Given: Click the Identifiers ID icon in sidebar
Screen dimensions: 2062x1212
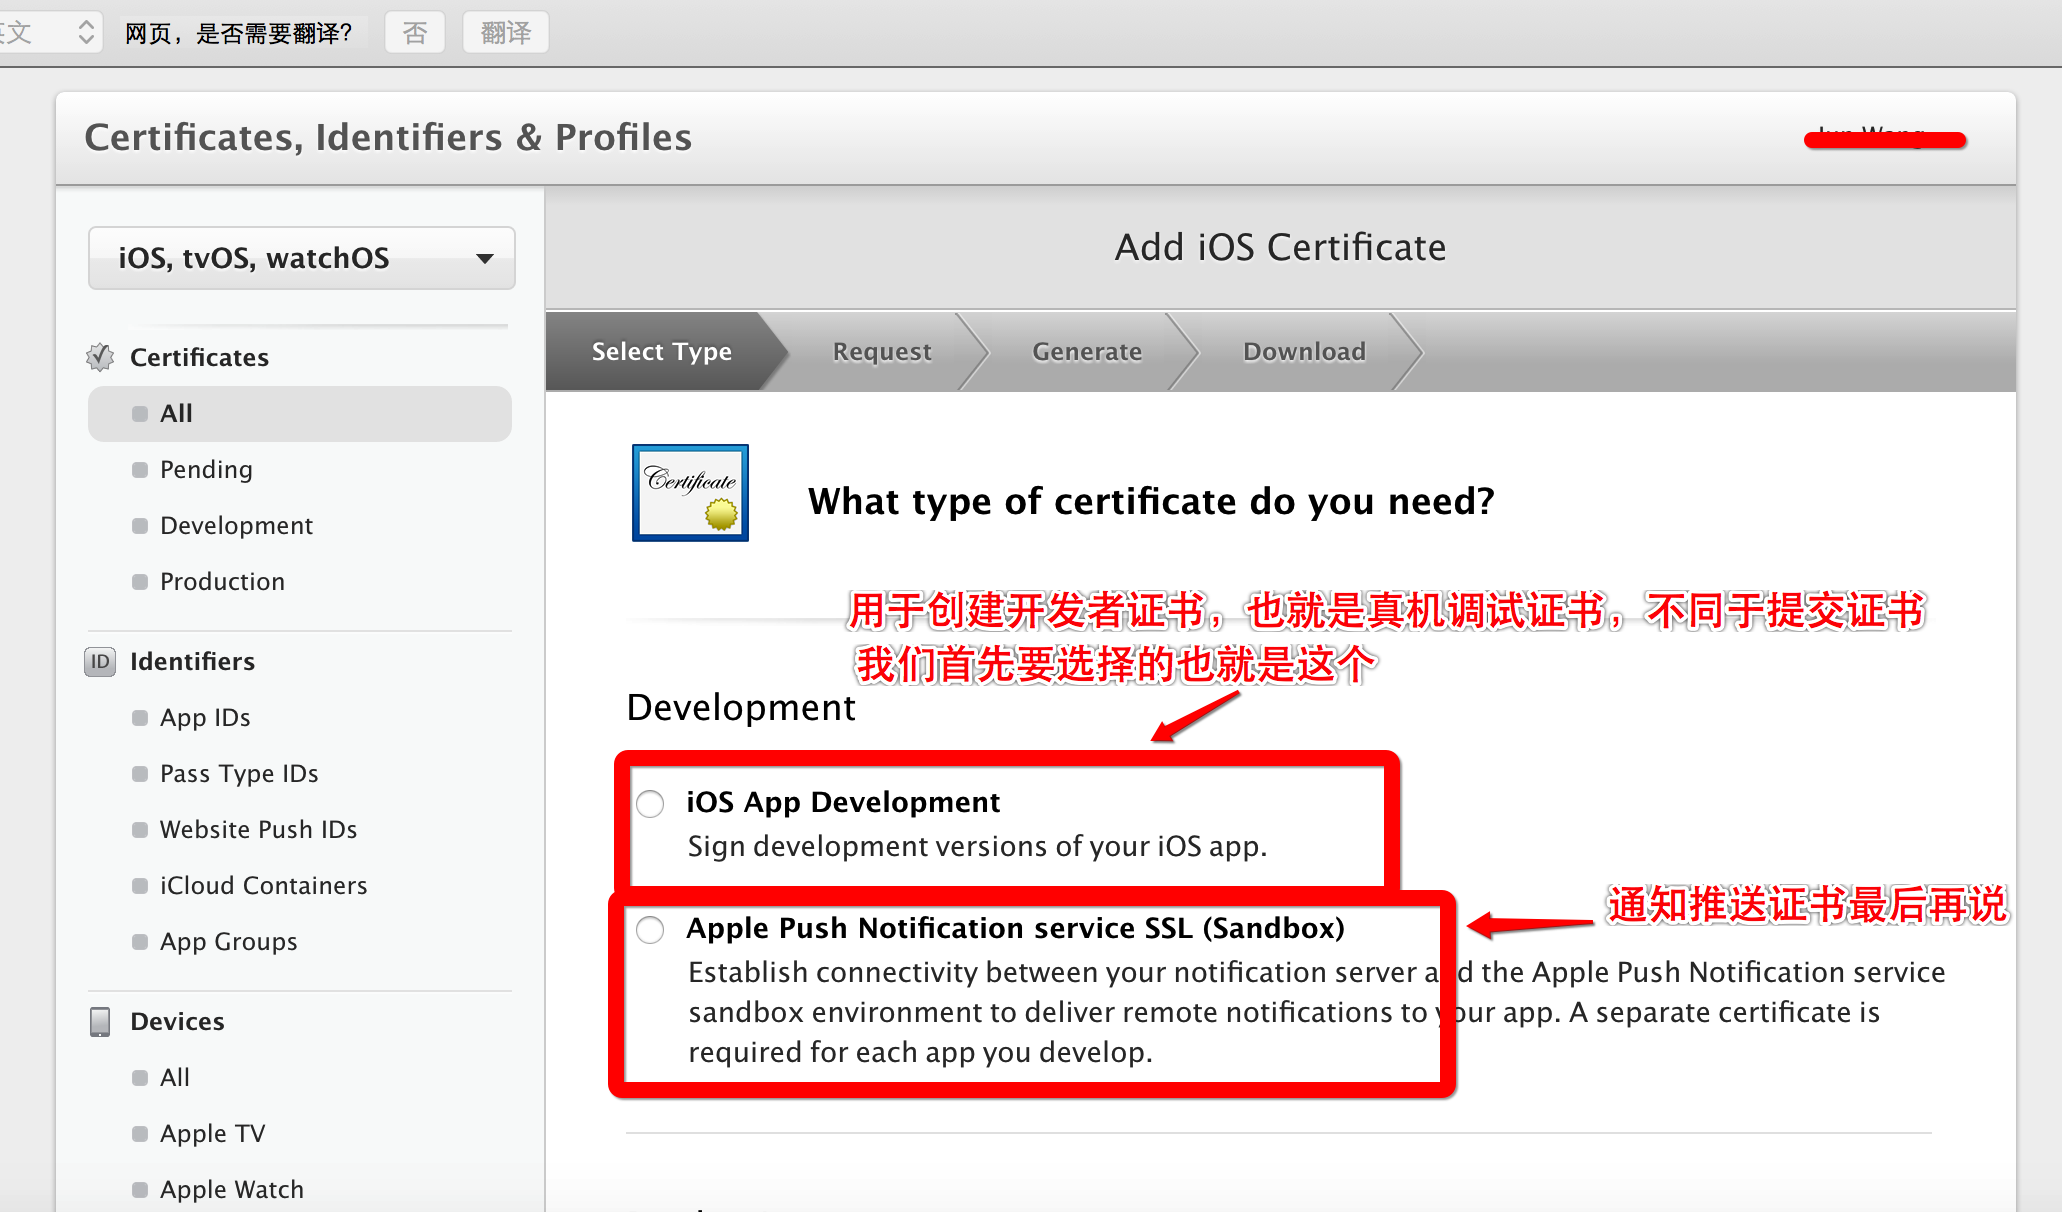Looking at the screenshot, I should (100, 661).
